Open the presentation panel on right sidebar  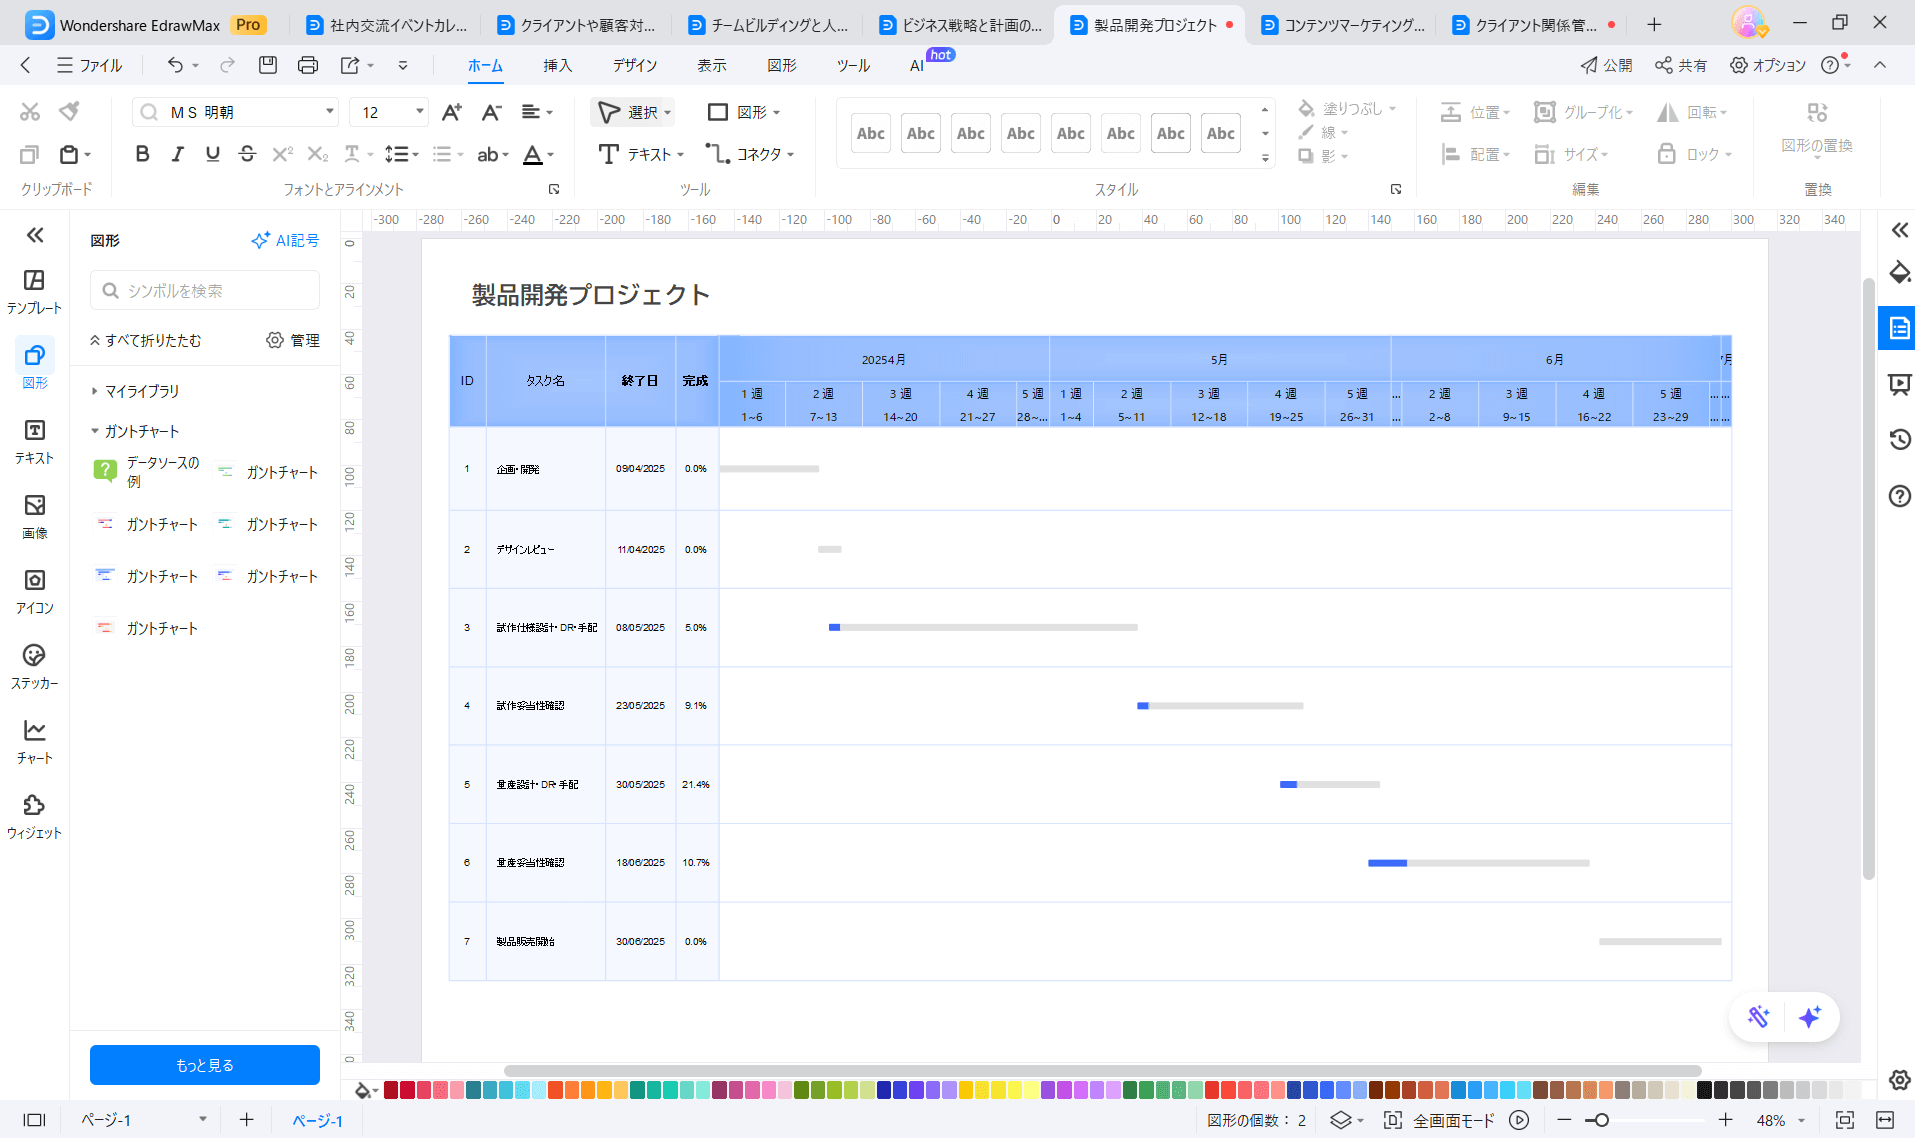pyautogui.click(x=1899, y=384)
